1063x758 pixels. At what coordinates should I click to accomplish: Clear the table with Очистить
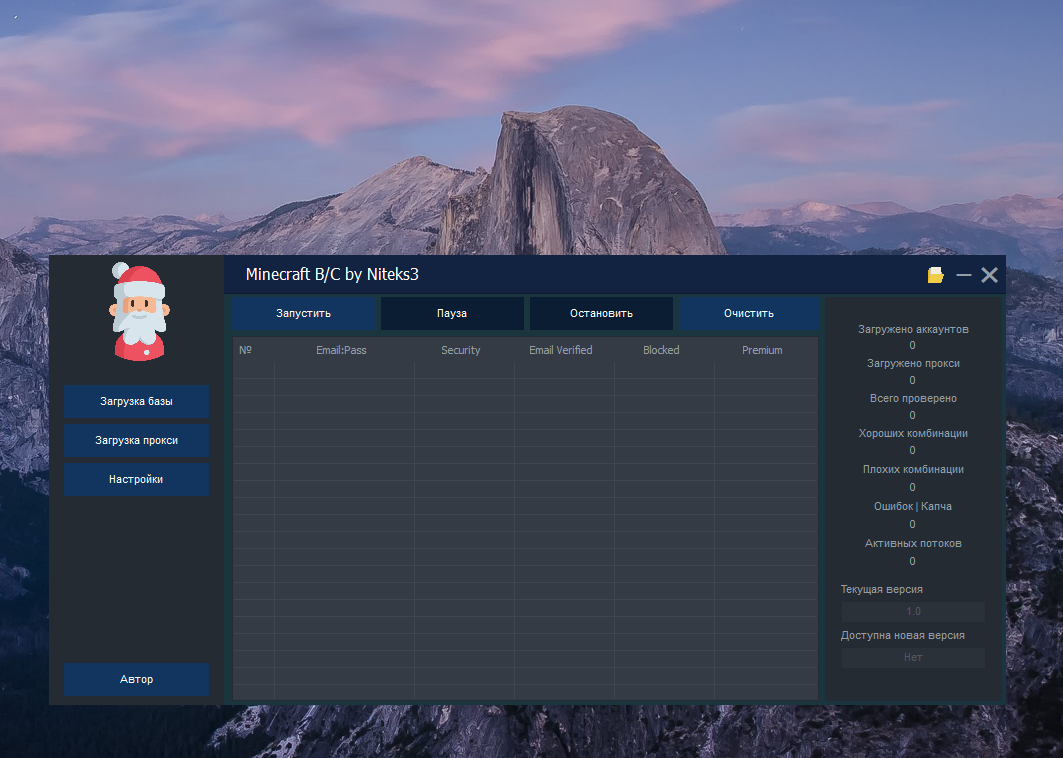coord(749,313)
